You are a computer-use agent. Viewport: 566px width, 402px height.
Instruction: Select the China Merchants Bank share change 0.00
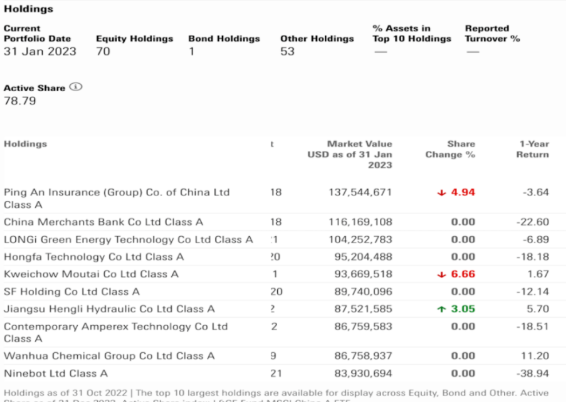[x=463, y=222]
